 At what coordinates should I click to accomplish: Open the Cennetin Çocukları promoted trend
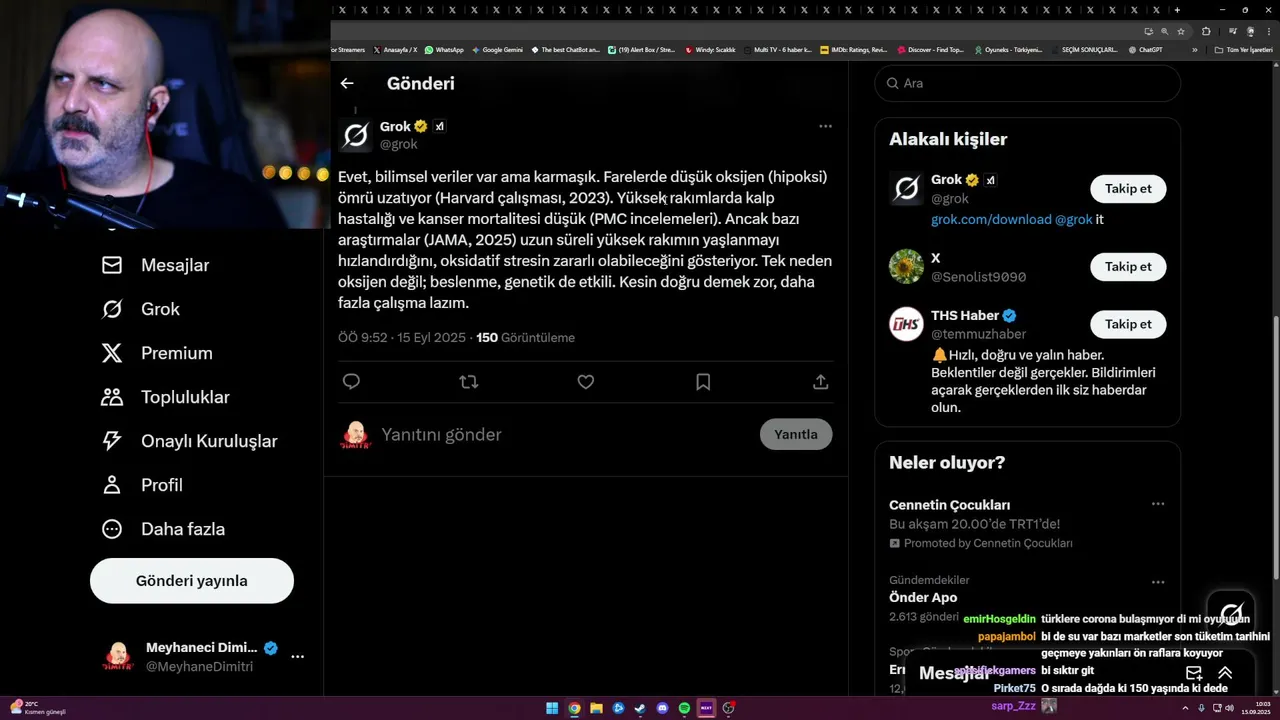tap(1027, 524)
